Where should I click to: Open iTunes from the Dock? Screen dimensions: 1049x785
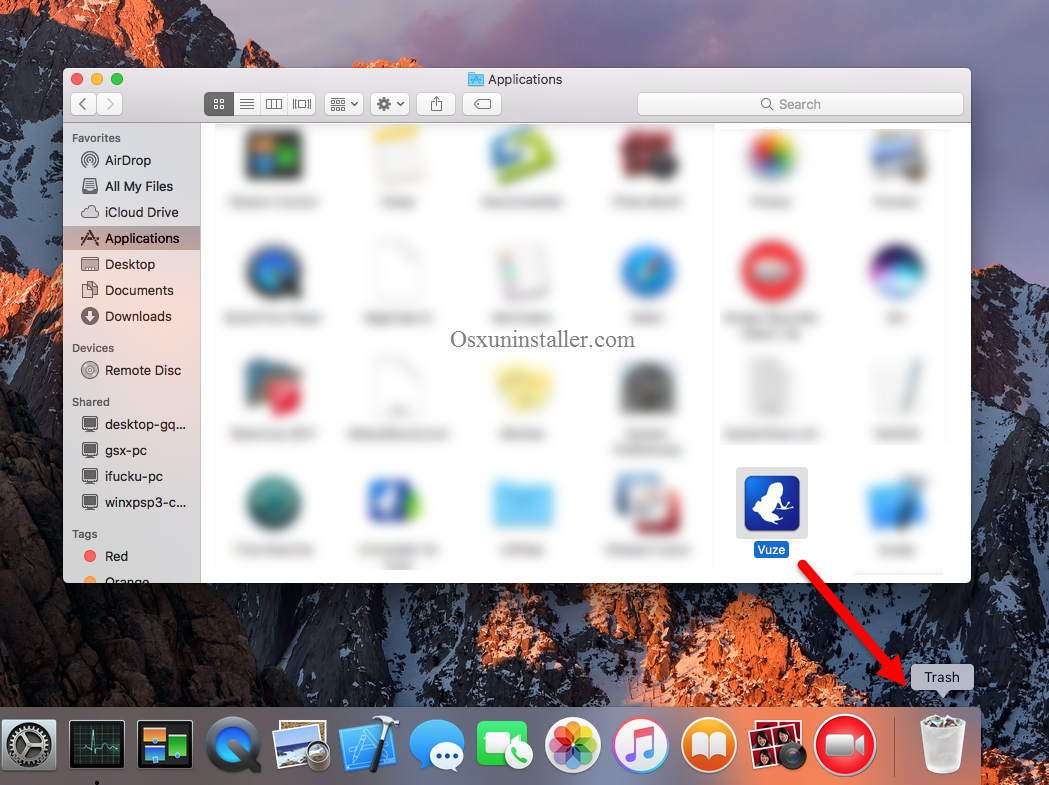(x=641, y=745)
